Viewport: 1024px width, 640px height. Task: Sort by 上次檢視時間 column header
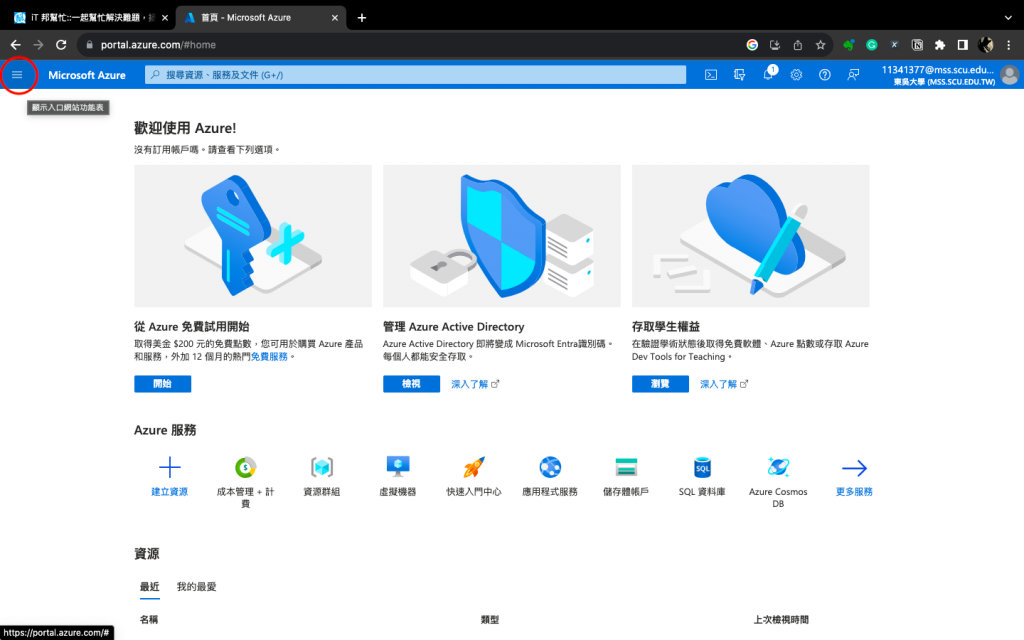tap(781, 619)
